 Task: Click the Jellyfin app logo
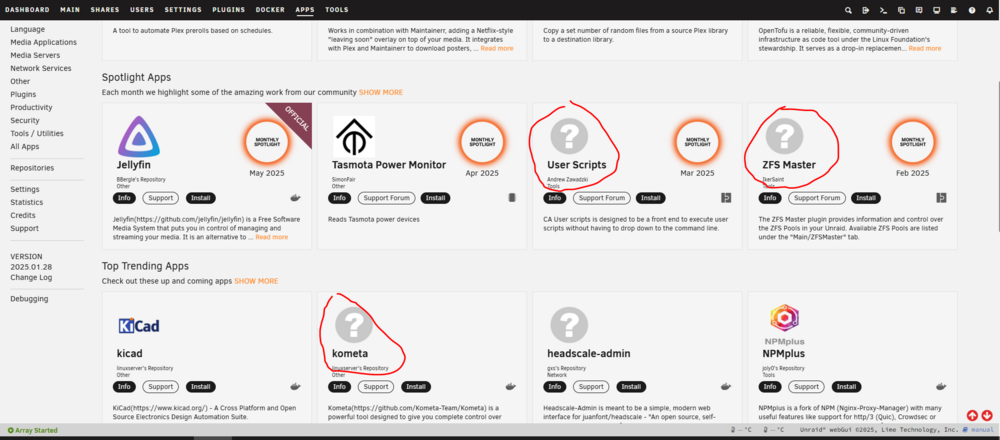(138, 136)
